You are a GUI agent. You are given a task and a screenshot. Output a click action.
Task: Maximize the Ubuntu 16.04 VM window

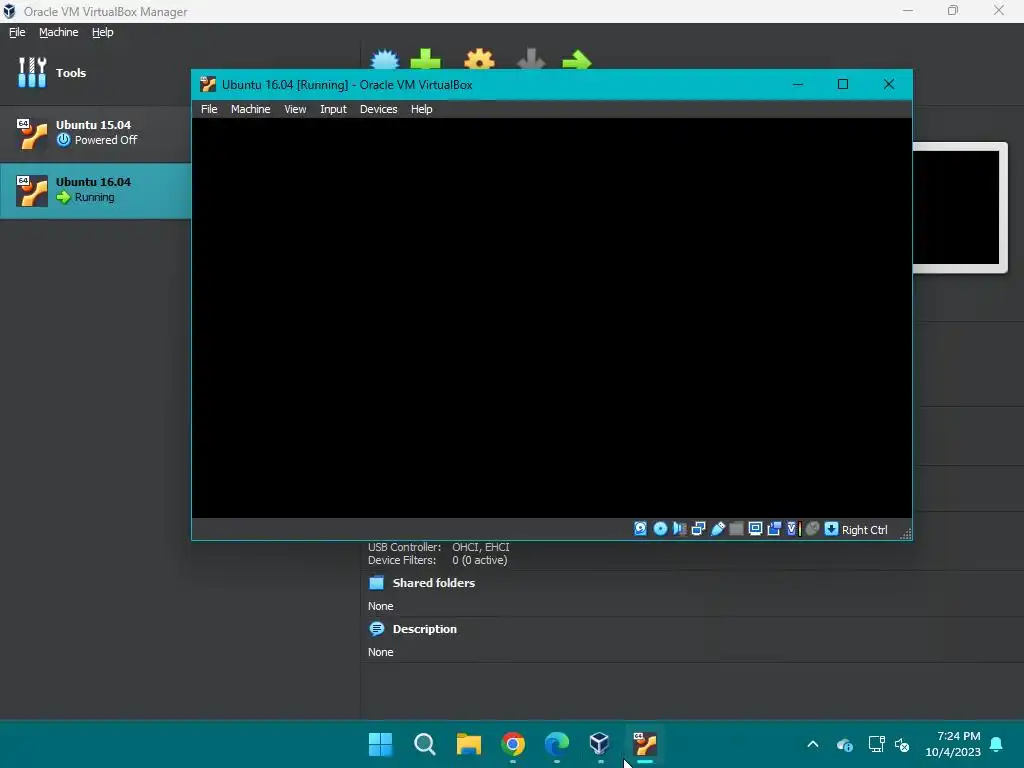[x=843, y=84]
